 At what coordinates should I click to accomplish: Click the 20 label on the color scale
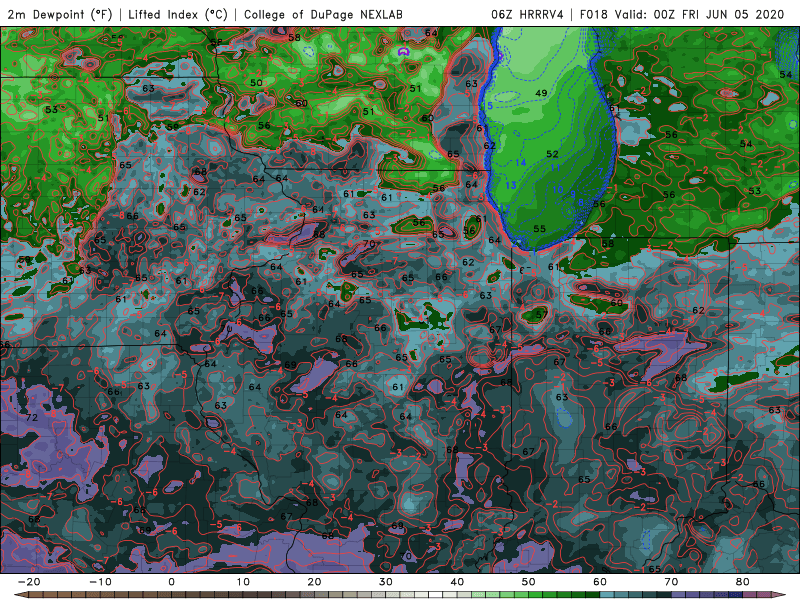(x=314, y=582)
